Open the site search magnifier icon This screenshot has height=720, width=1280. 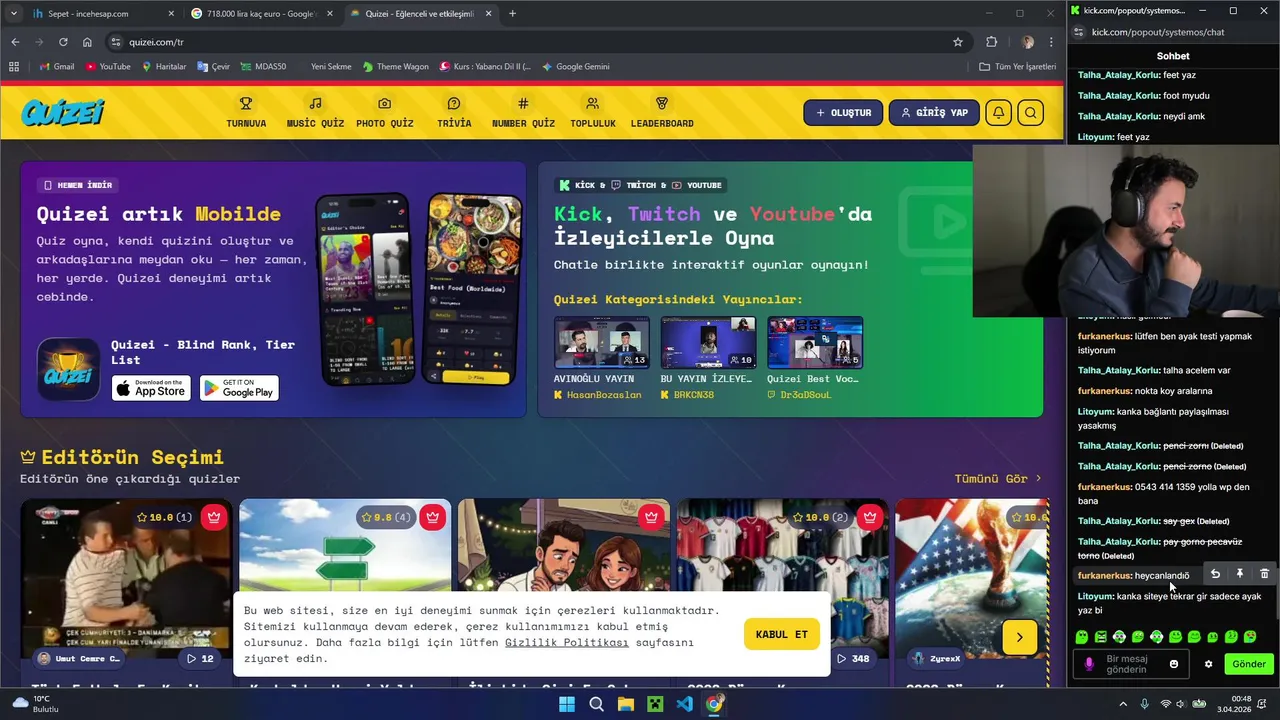(x=1031, y=113)
